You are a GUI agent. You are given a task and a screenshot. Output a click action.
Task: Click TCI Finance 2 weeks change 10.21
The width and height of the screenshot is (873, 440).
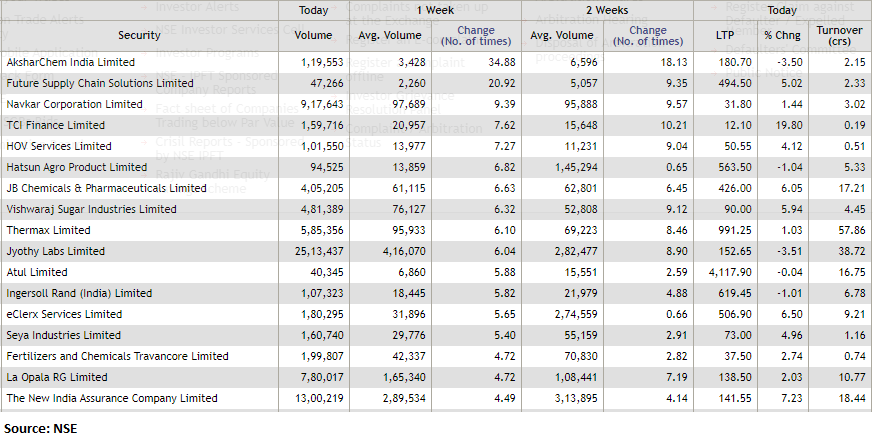point(674,125)
